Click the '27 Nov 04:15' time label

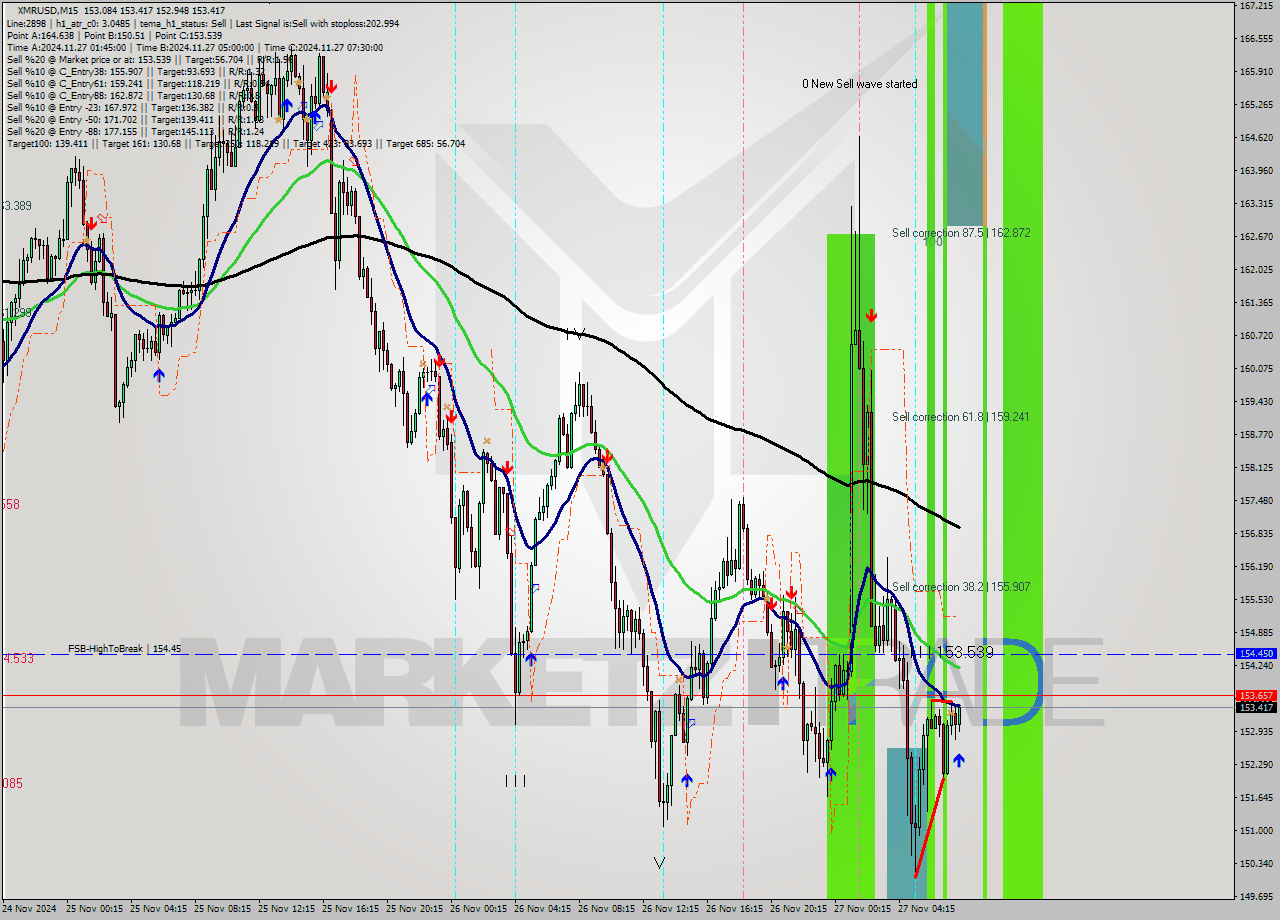926,909
